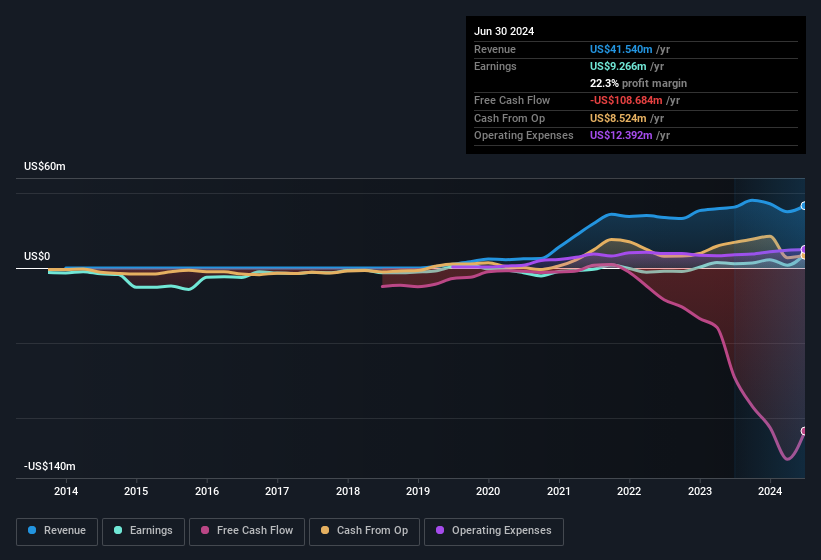Click the Revenue value US$41.540m in tooltip
821x560 pixels.
point(622,49)
